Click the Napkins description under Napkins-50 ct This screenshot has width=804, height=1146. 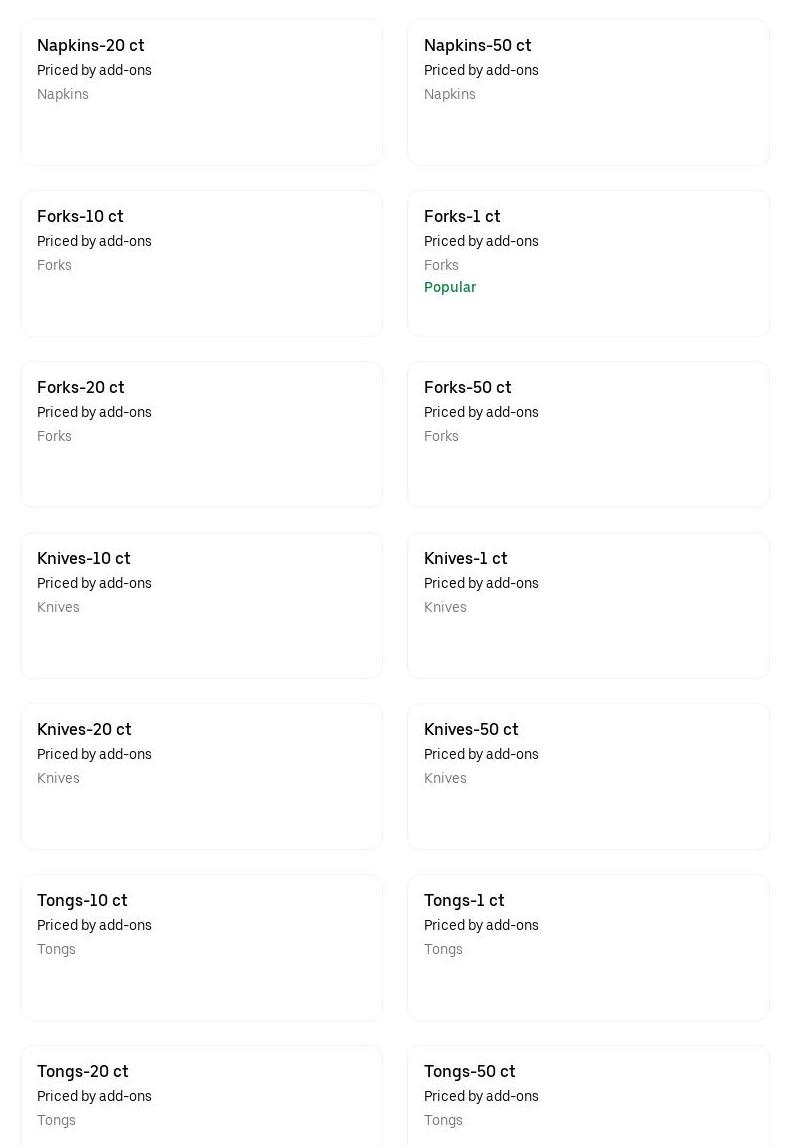coord(450,94)
